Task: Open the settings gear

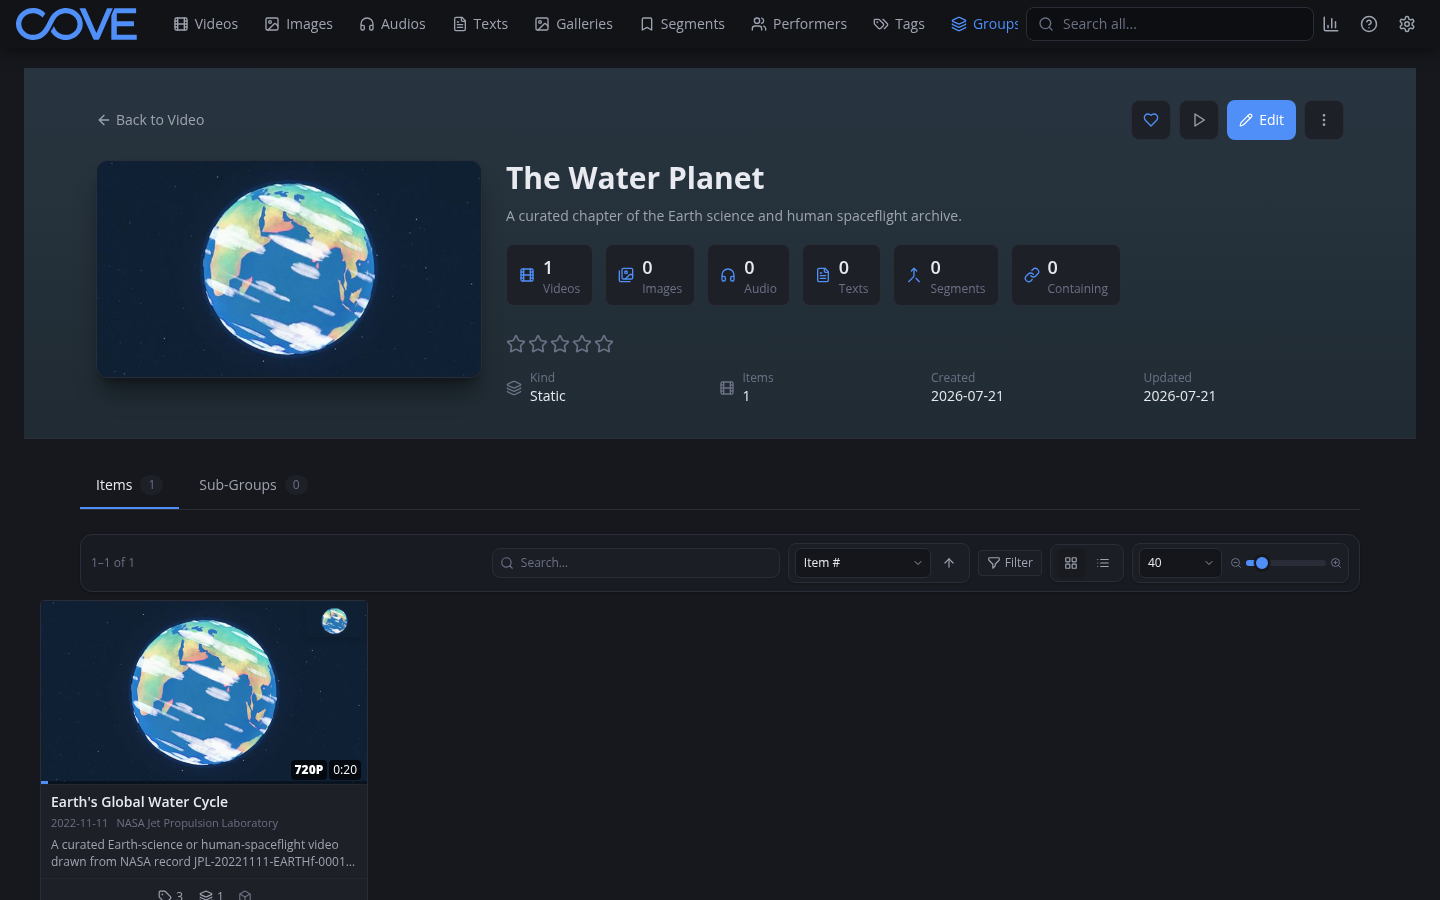Action: pos(1407,24)
